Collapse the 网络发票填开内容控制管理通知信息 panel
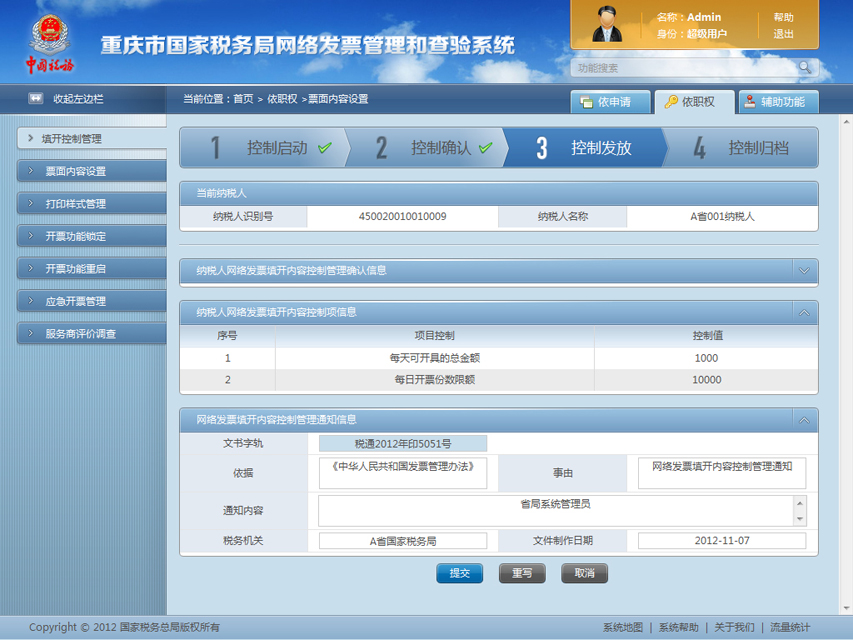This screenshot has height=640, width=853. coord(804,420)
